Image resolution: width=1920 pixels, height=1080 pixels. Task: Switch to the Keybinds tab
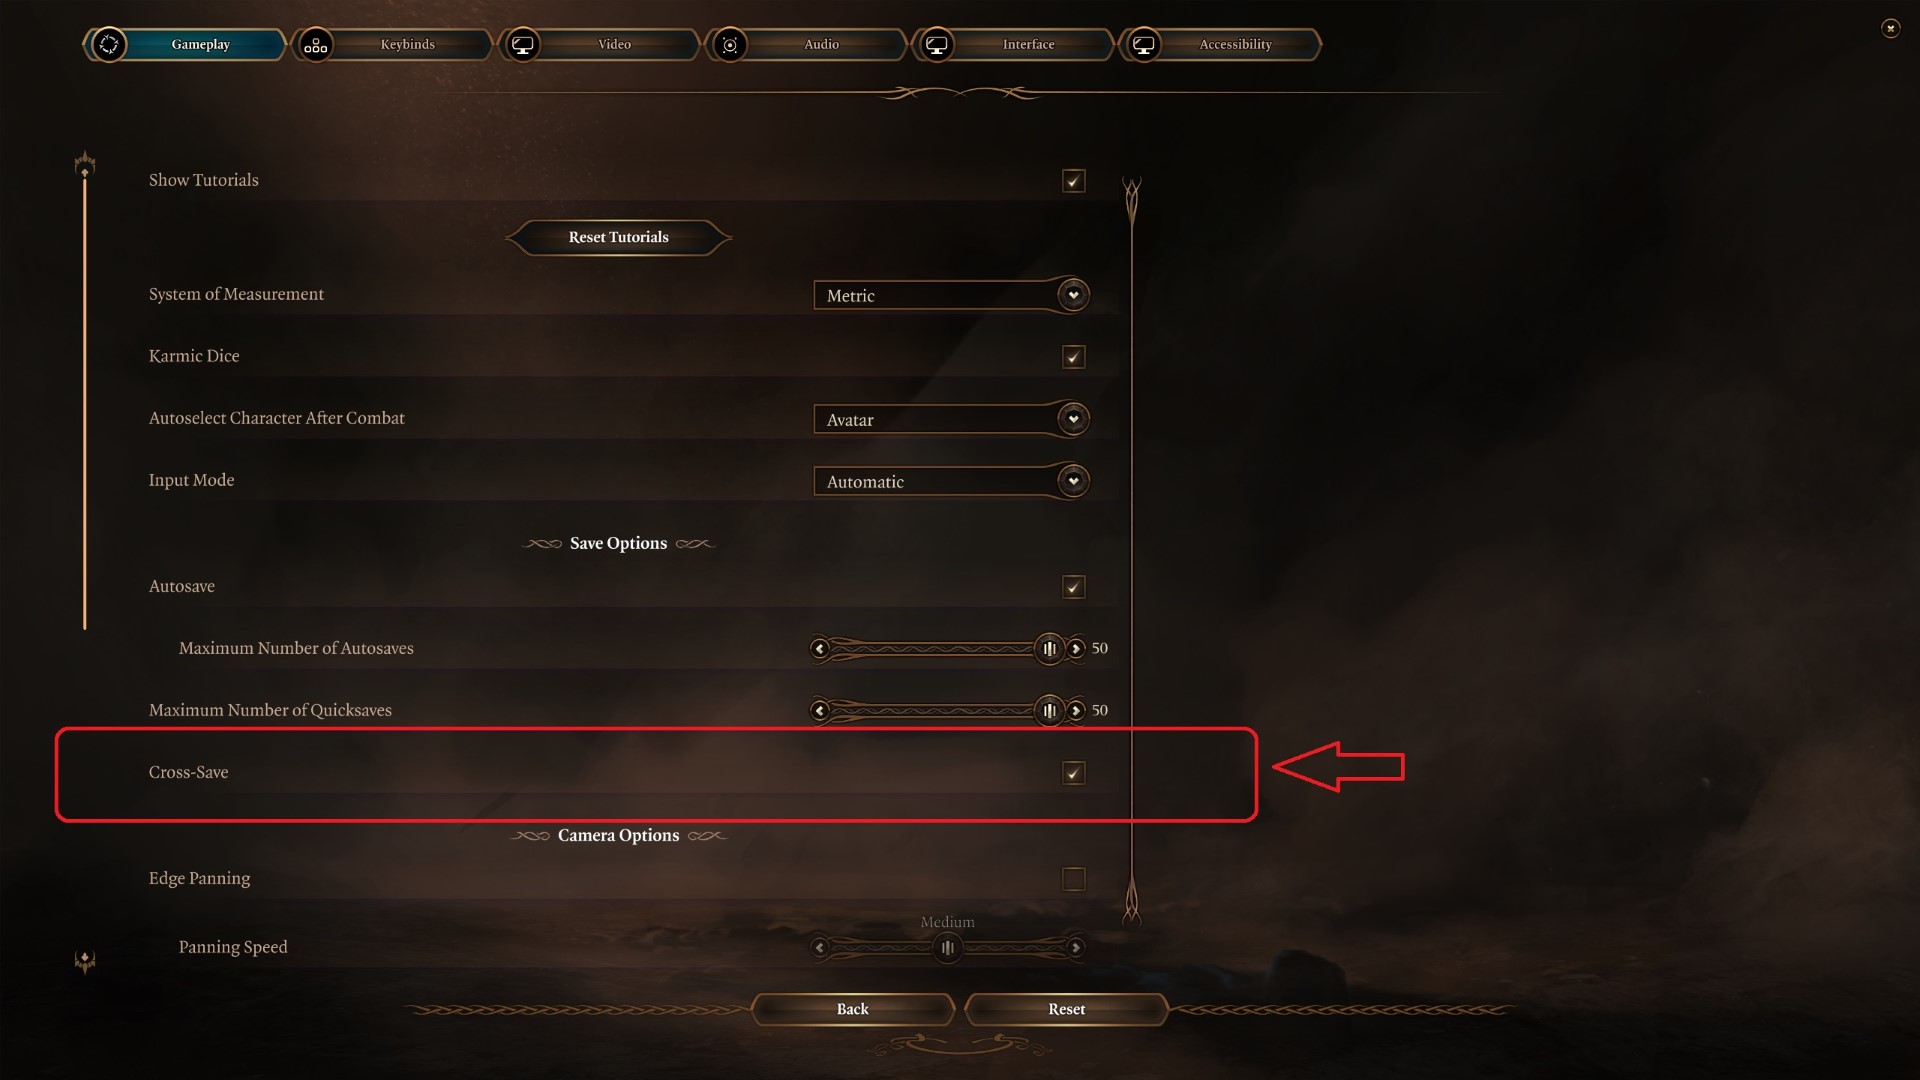406,44
